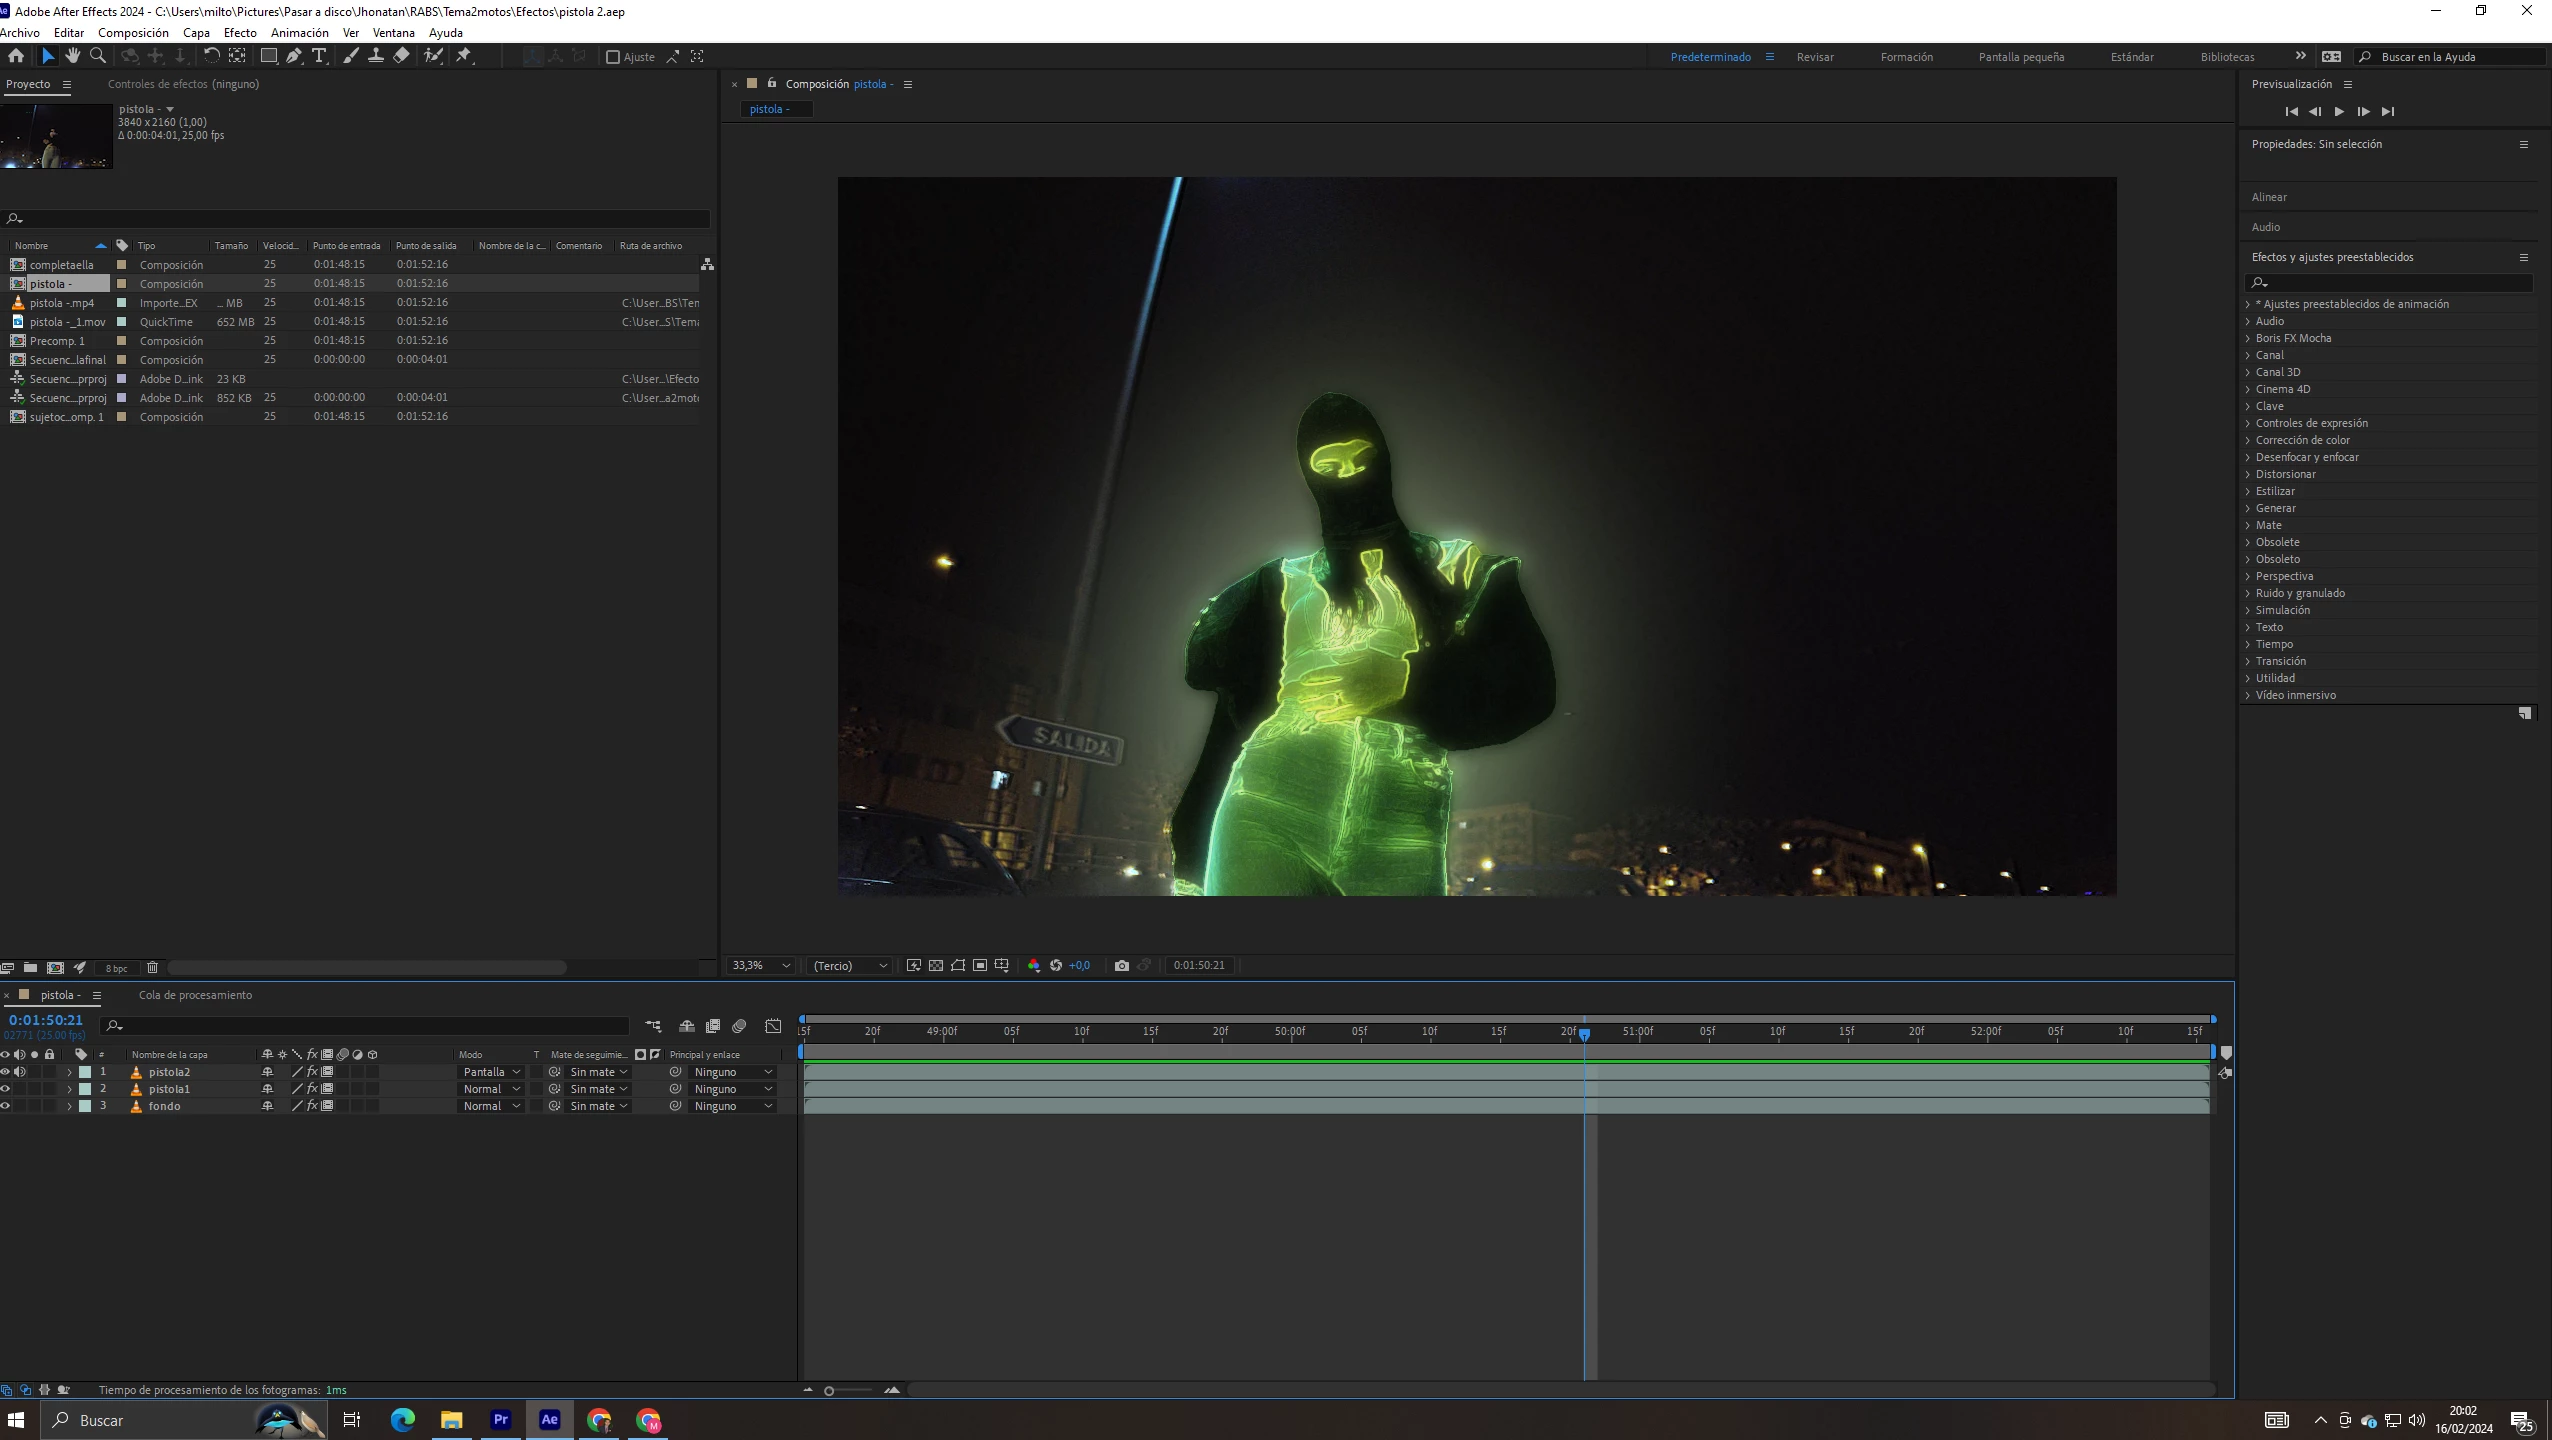Select the Puppet Pin tool
The height and width of the screenshot is (1440, 2552).
pos(464,56)
